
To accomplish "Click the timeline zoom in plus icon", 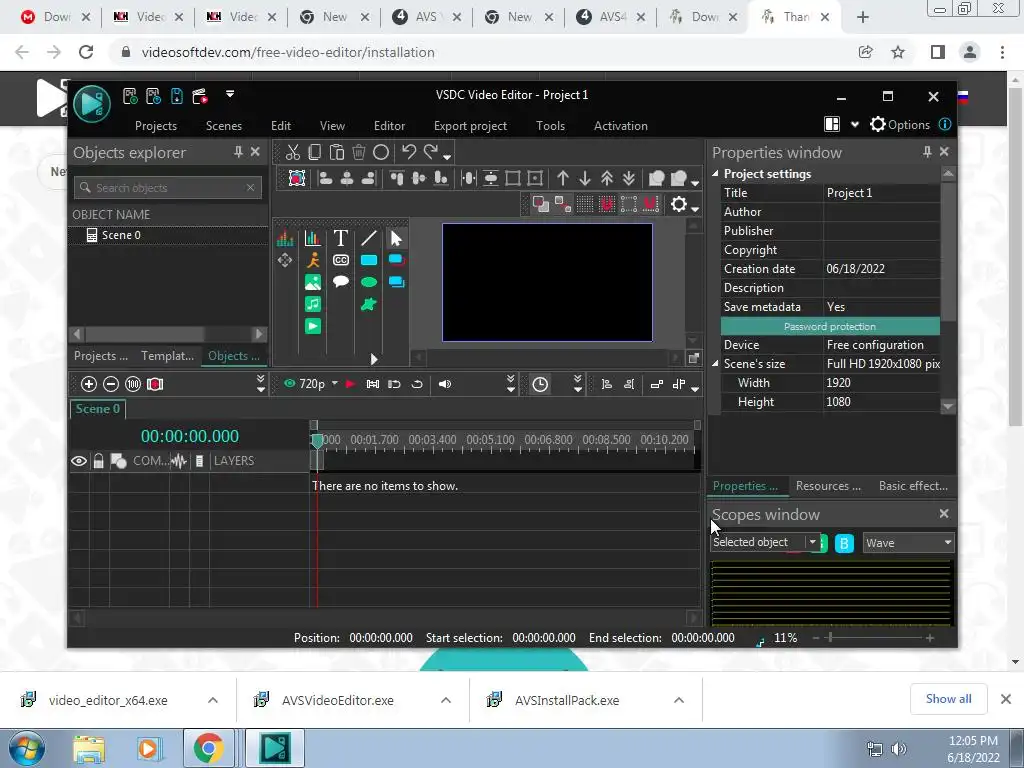I will coord(89,384).
